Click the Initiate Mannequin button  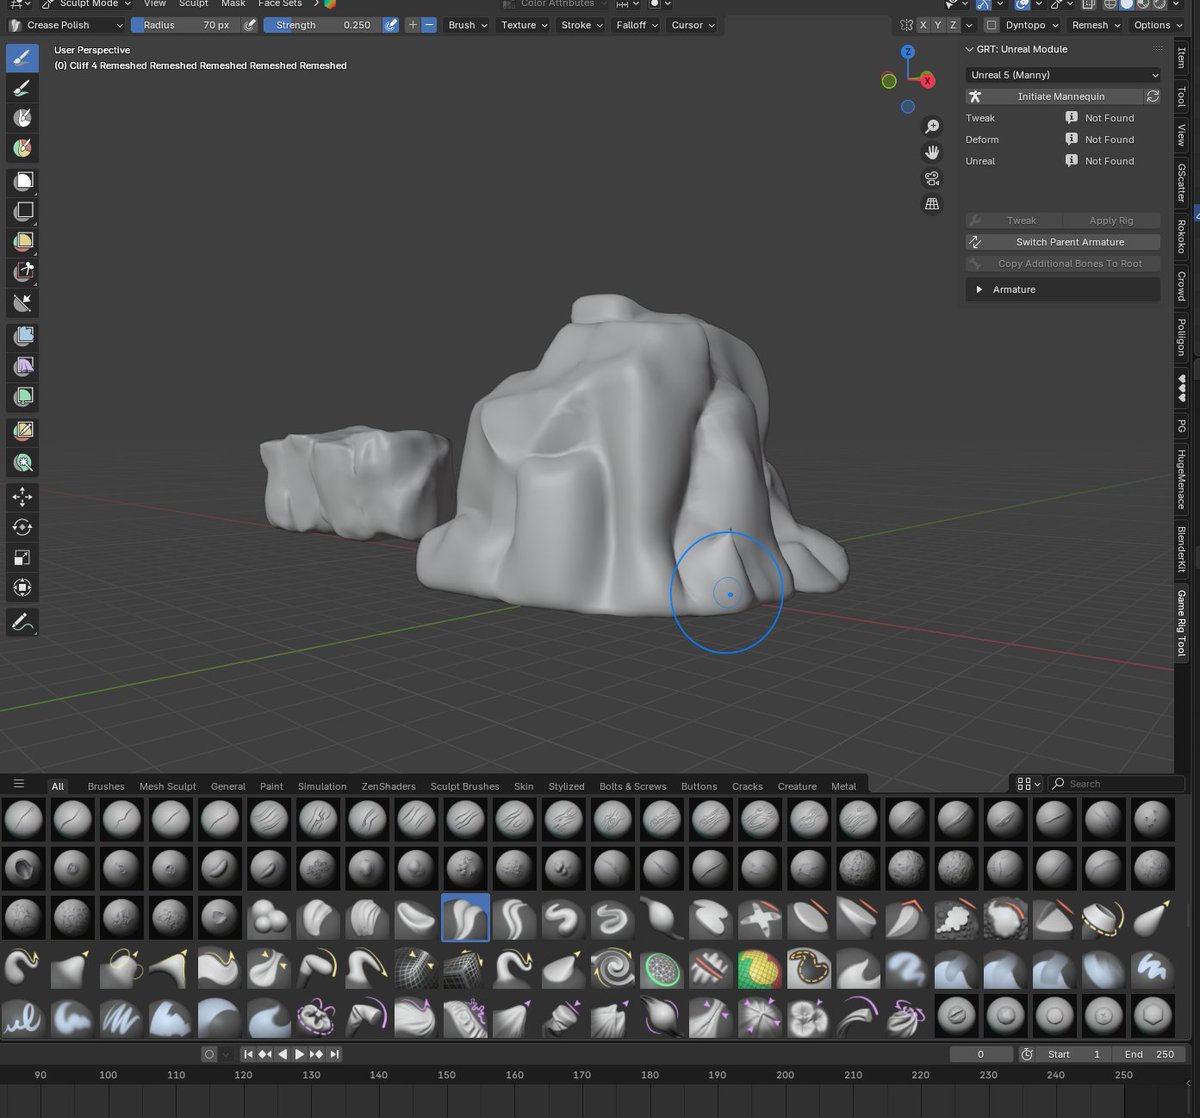point(1060,96)
